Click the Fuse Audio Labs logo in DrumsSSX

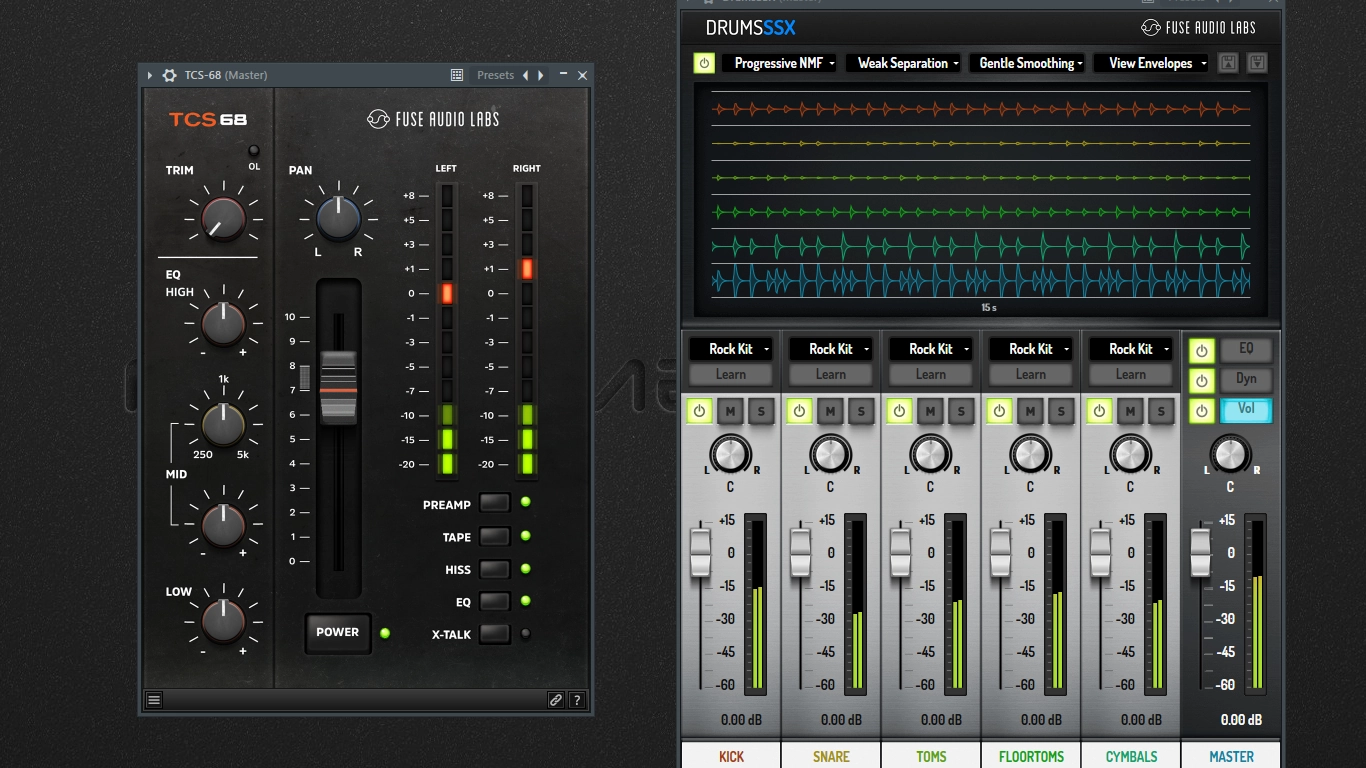[x=1198, y=27]
